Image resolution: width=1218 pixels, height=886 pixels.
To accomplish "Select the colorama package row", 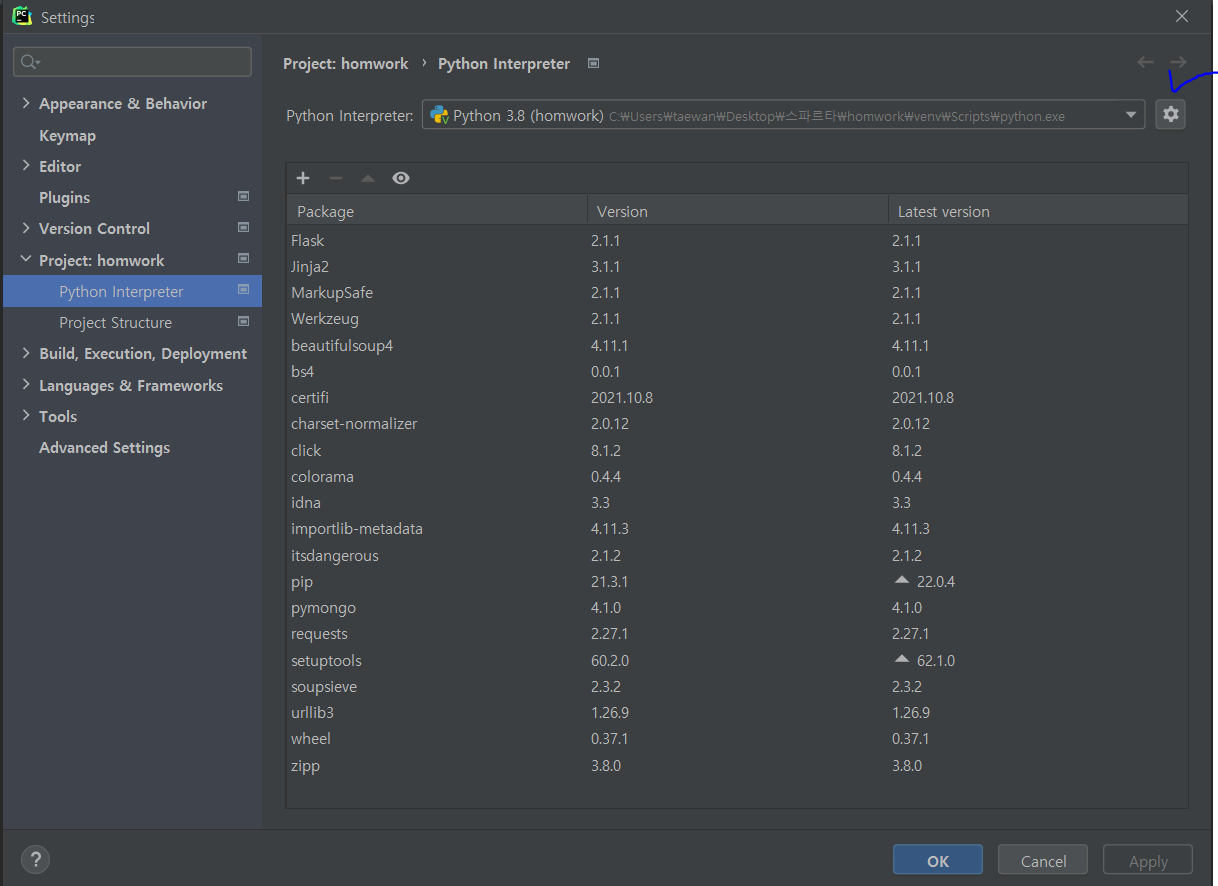I will (737, 476).
